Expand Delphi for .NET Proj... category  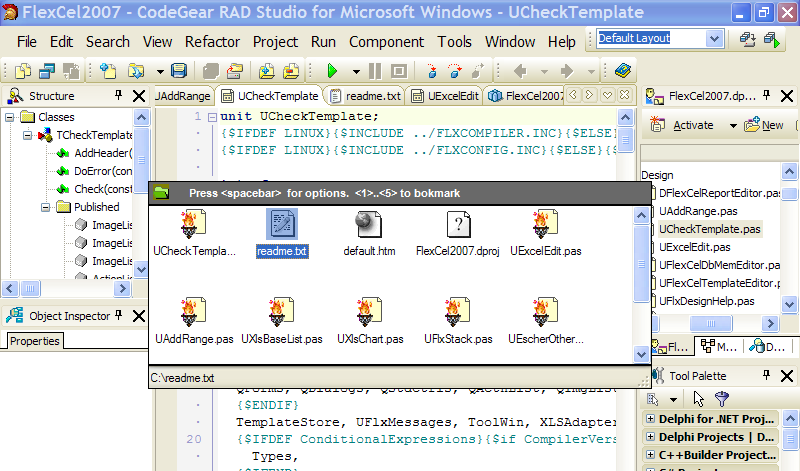tap(650, 419)
